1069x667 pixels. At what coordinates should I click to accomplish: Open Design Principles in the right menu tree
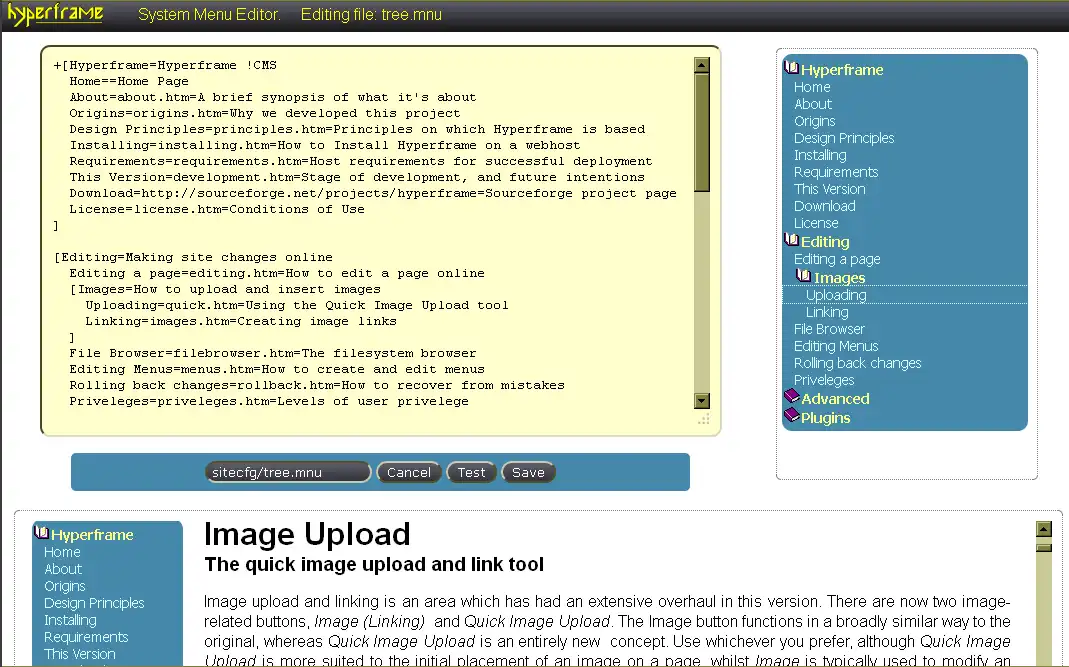click(844, 138)
